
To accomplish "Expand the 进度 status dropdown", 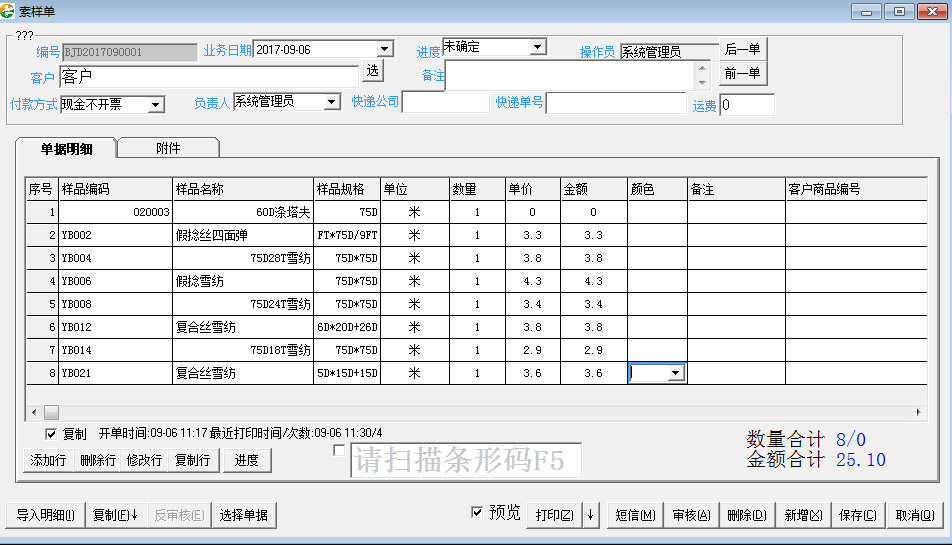I will 537,47.
